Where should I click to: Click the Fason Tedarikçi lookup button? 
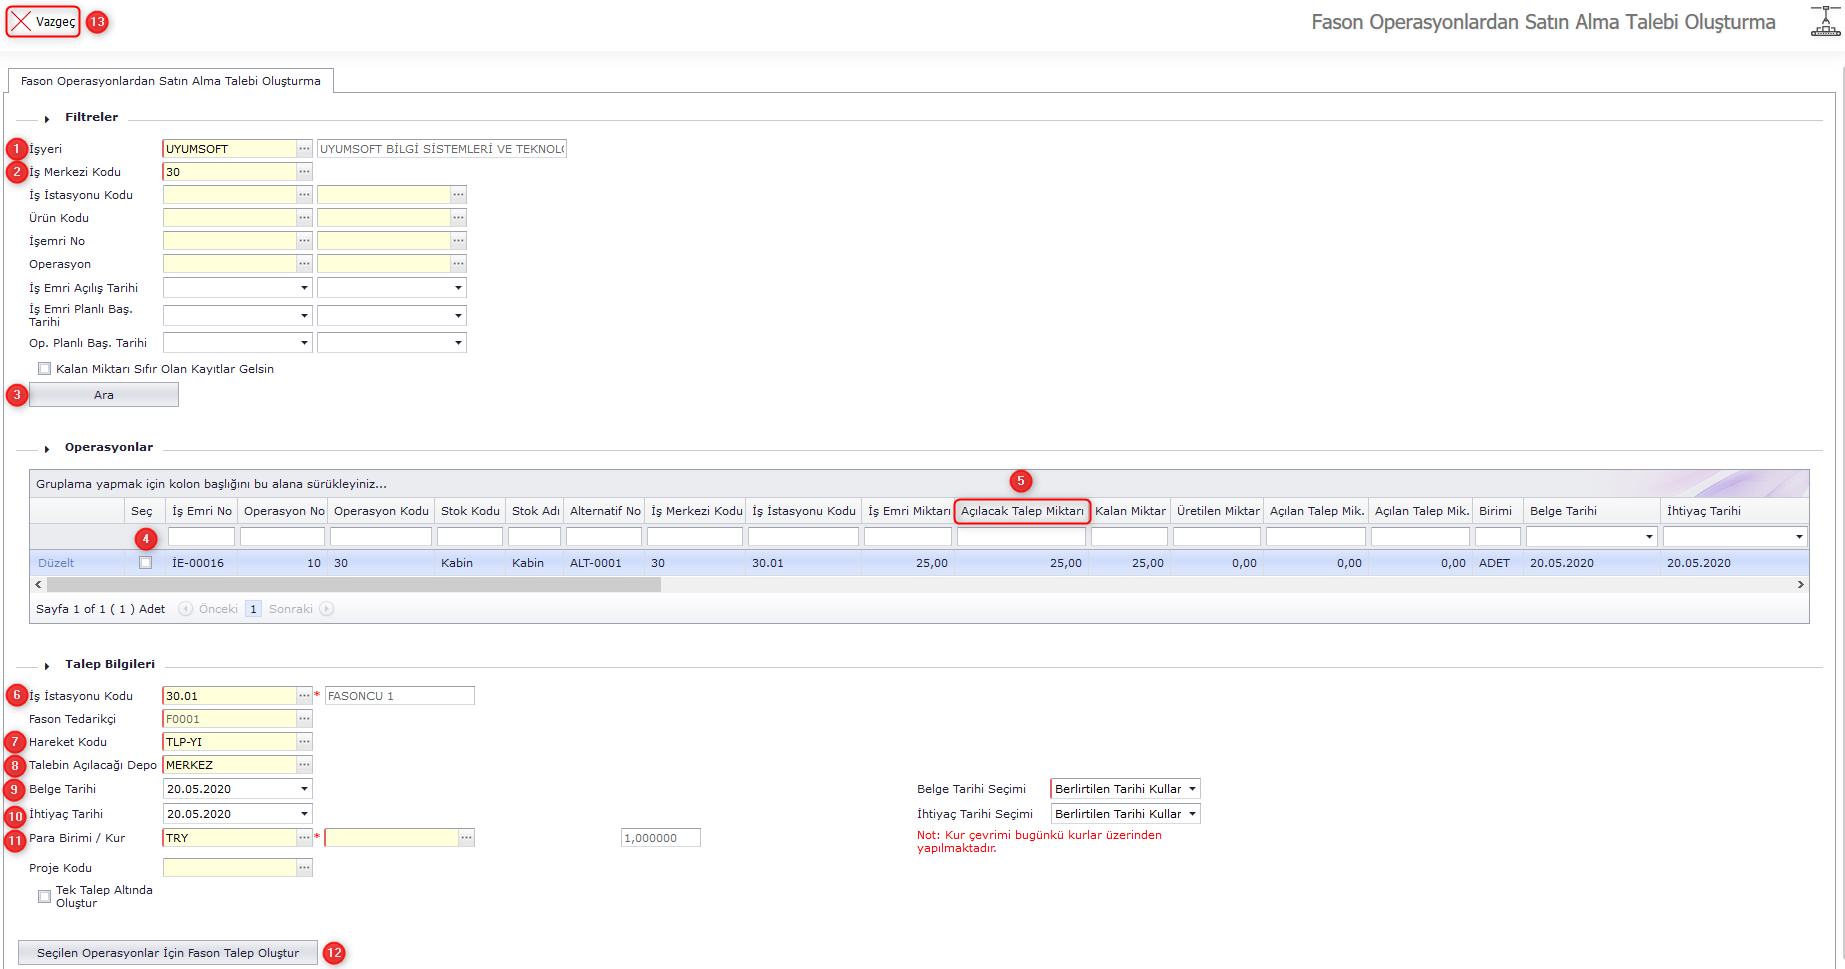coord(304,719)
